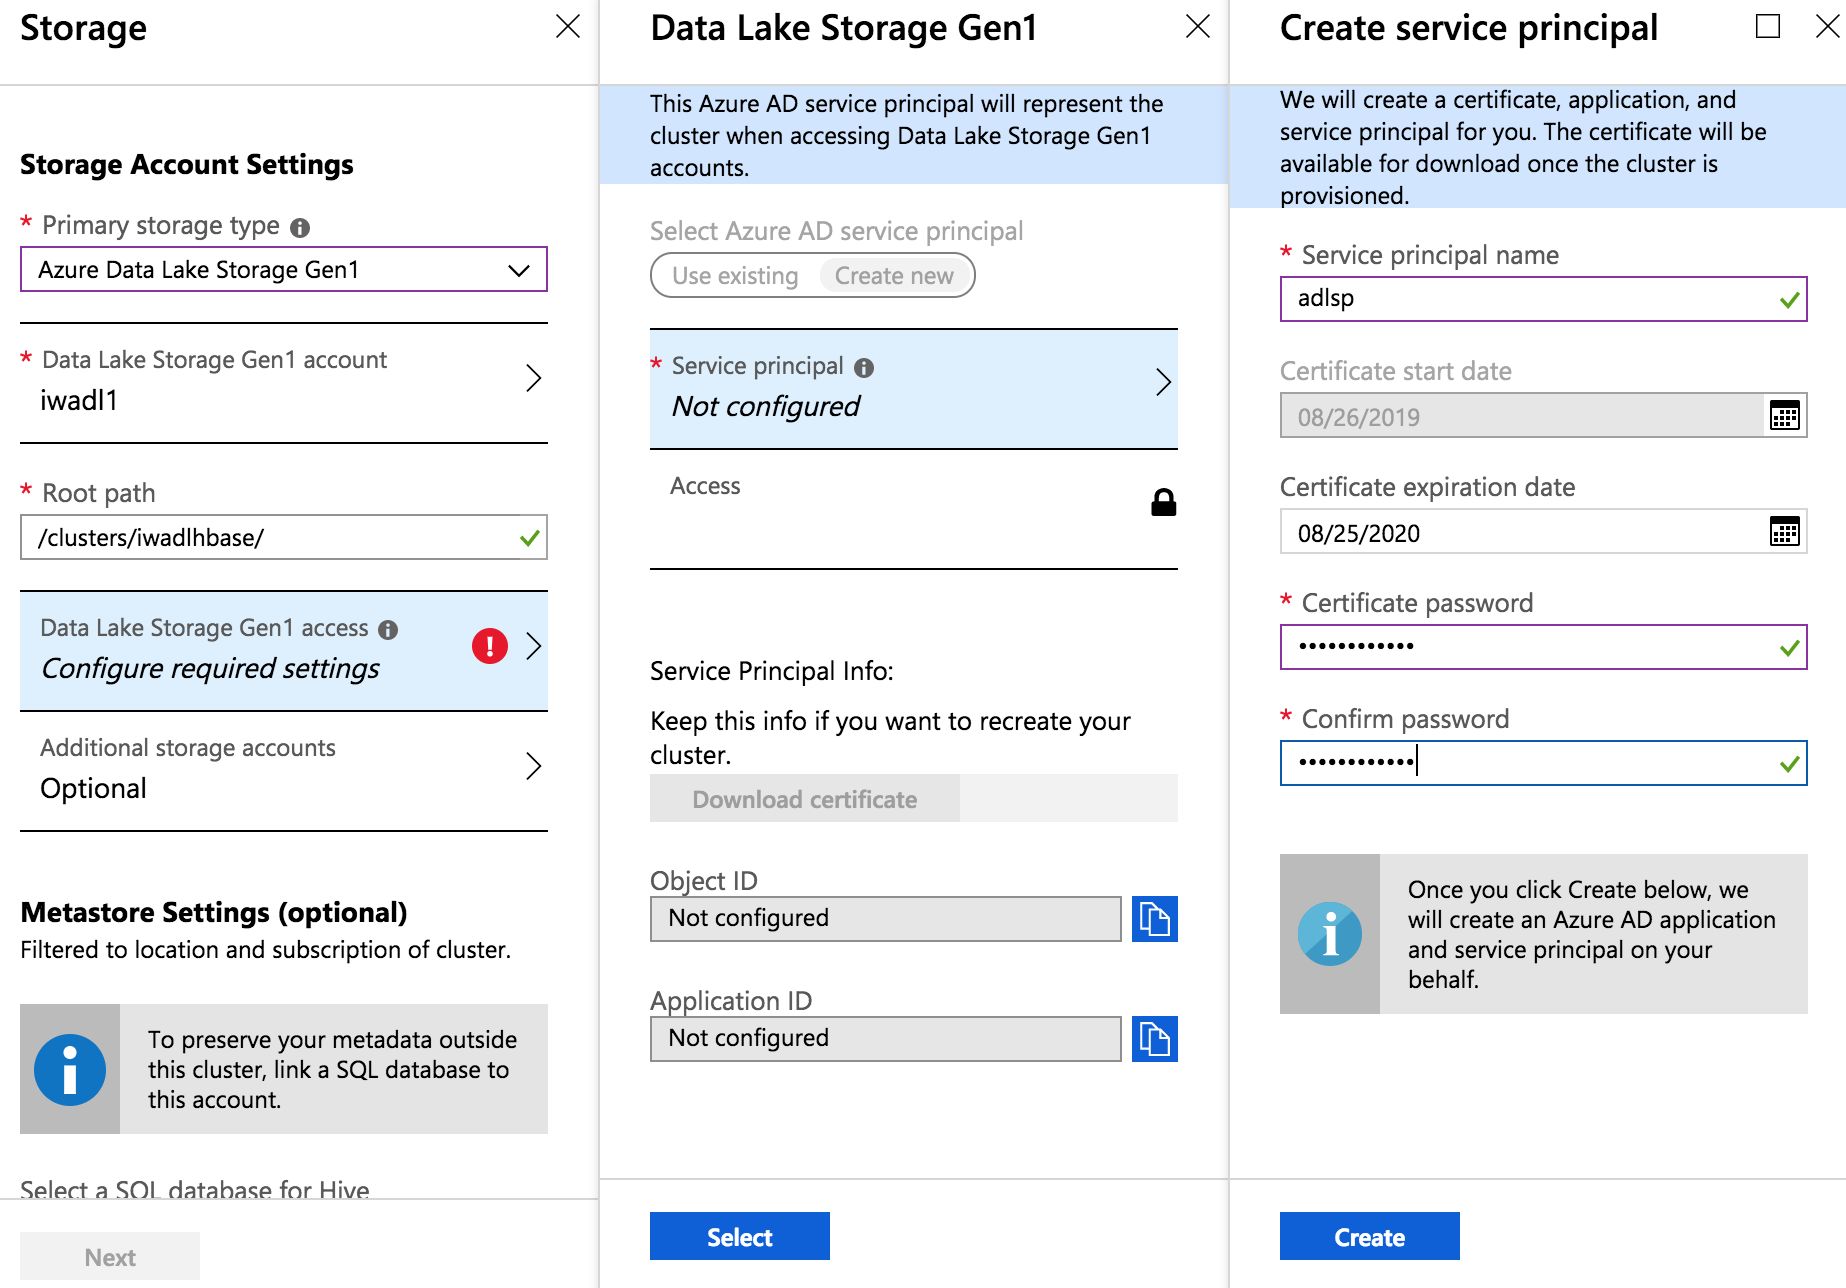Image resolution: width=1846 pixels, height=1288 pixels.
Task: Click the Application ID text box
Action: (x=886, y=1039)
